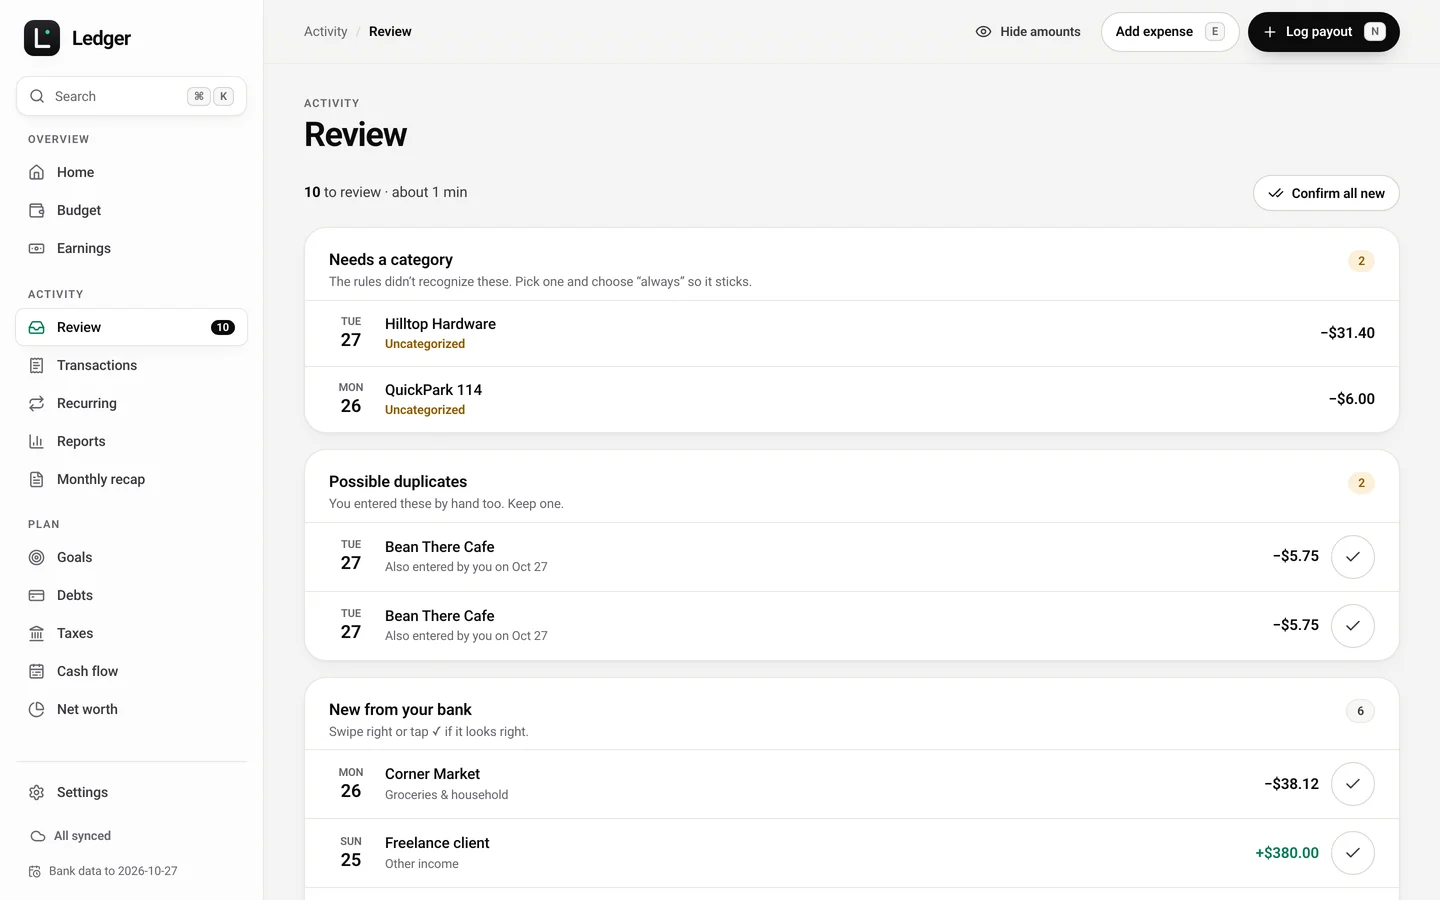The height and width of the screenshot is (900, 1440).
Task: Click the Monthly recap document icon
Action: pos(37,480)
